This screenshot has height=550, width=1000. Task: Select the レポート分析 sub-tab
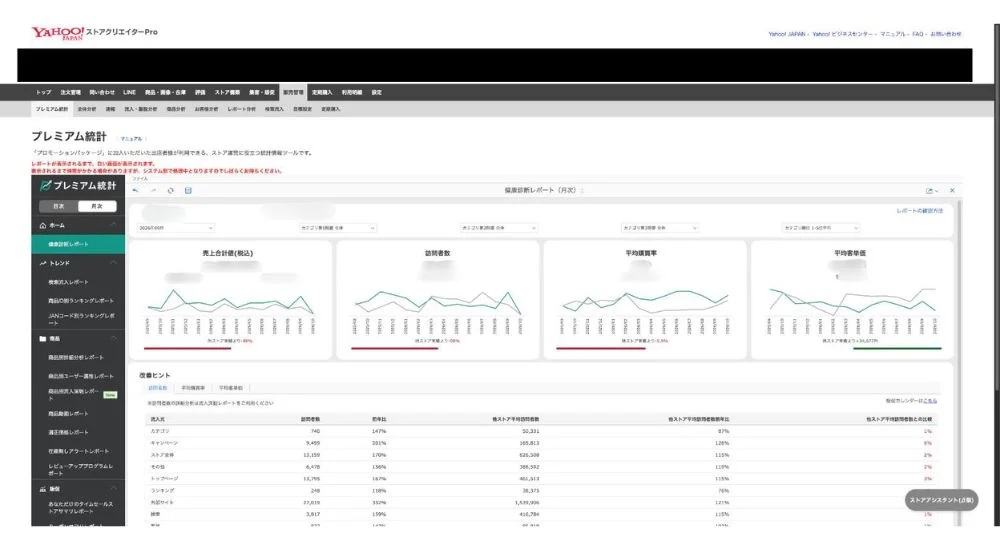(x=241, y=109)
